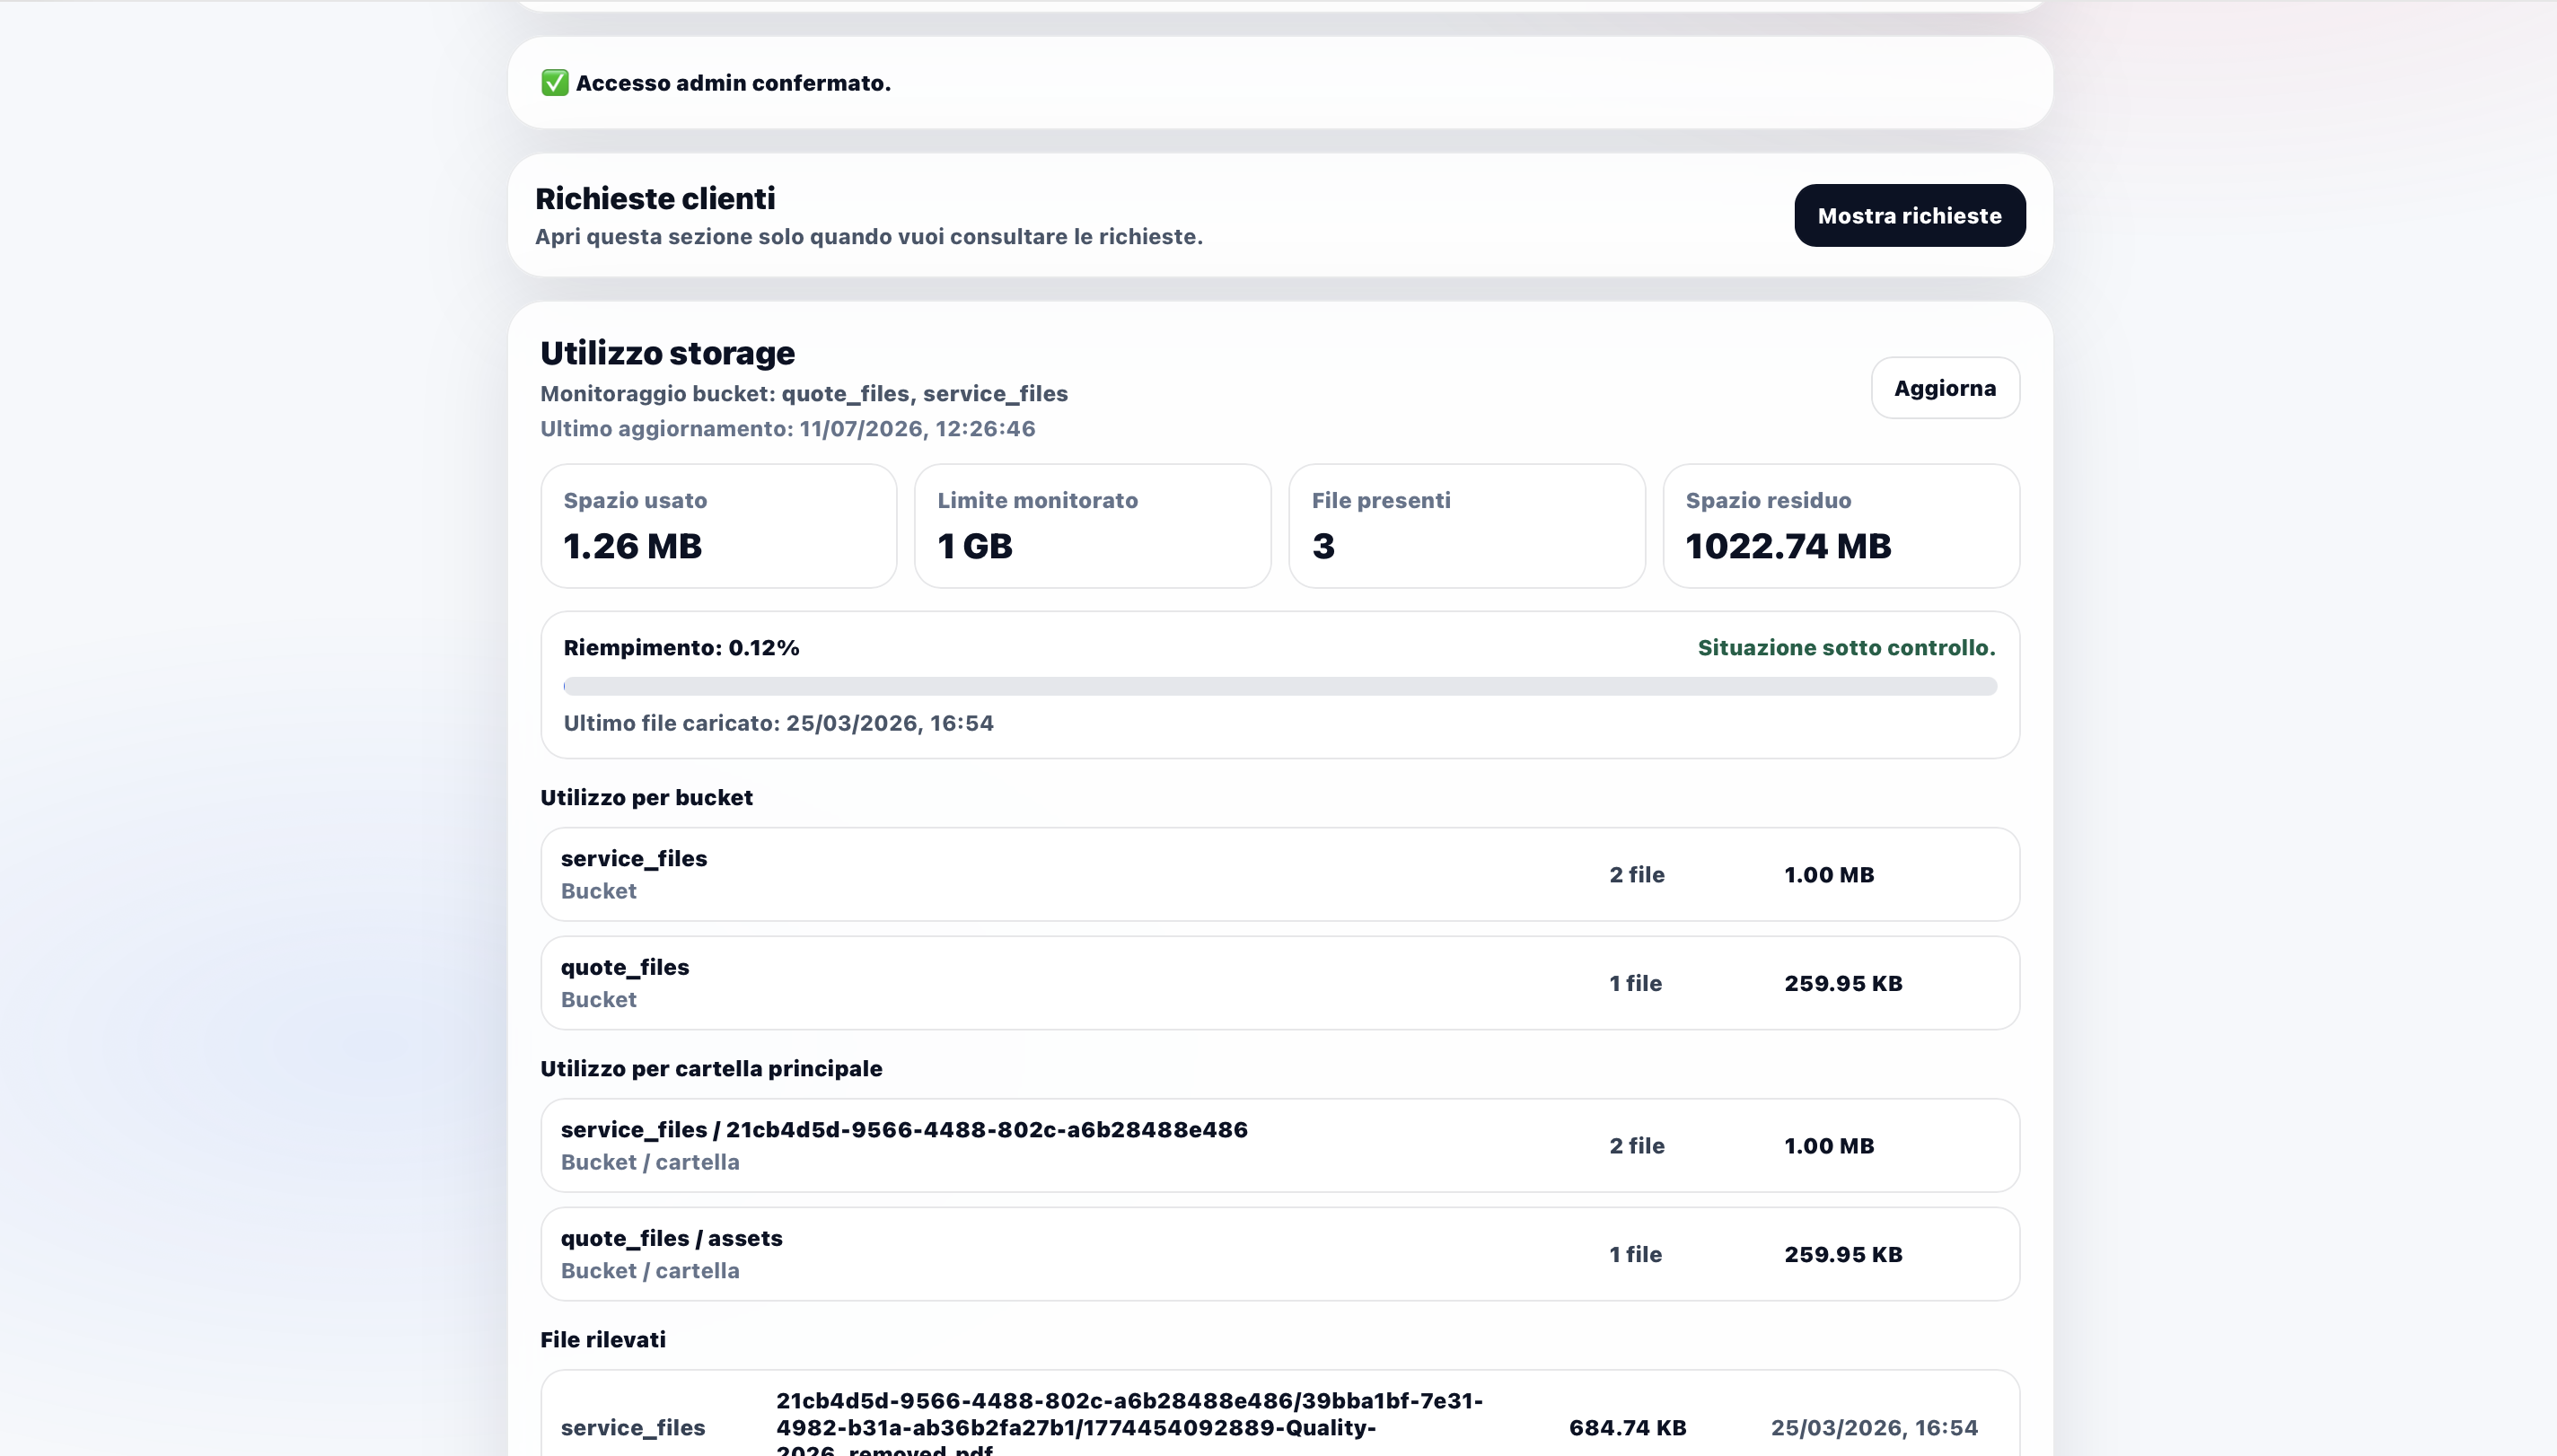Click service_files label in File rilevati row
The width and height of the screenshot is (2557, 1456).
pyautogui.click(x=632, y=1428)
